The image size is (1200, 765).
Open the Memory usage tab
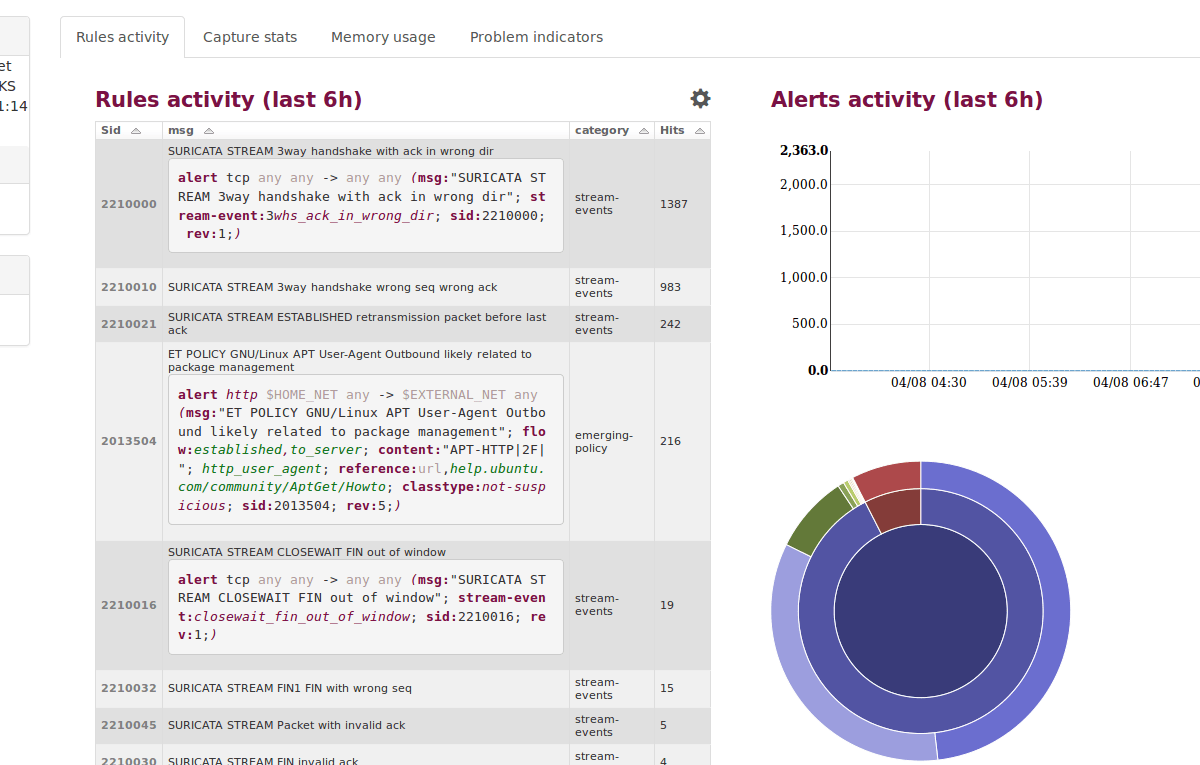coord(383,37)
